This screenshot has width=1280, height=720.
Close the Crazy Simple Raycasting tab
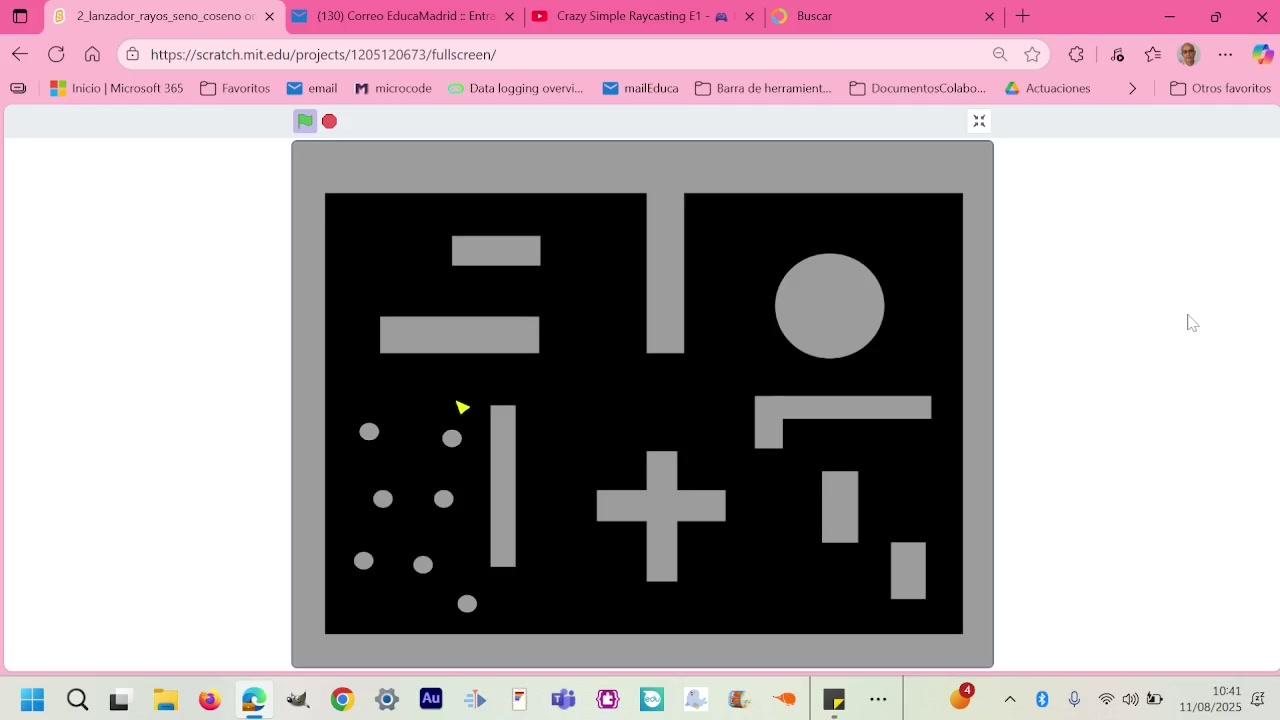click(x=749, y=16)
